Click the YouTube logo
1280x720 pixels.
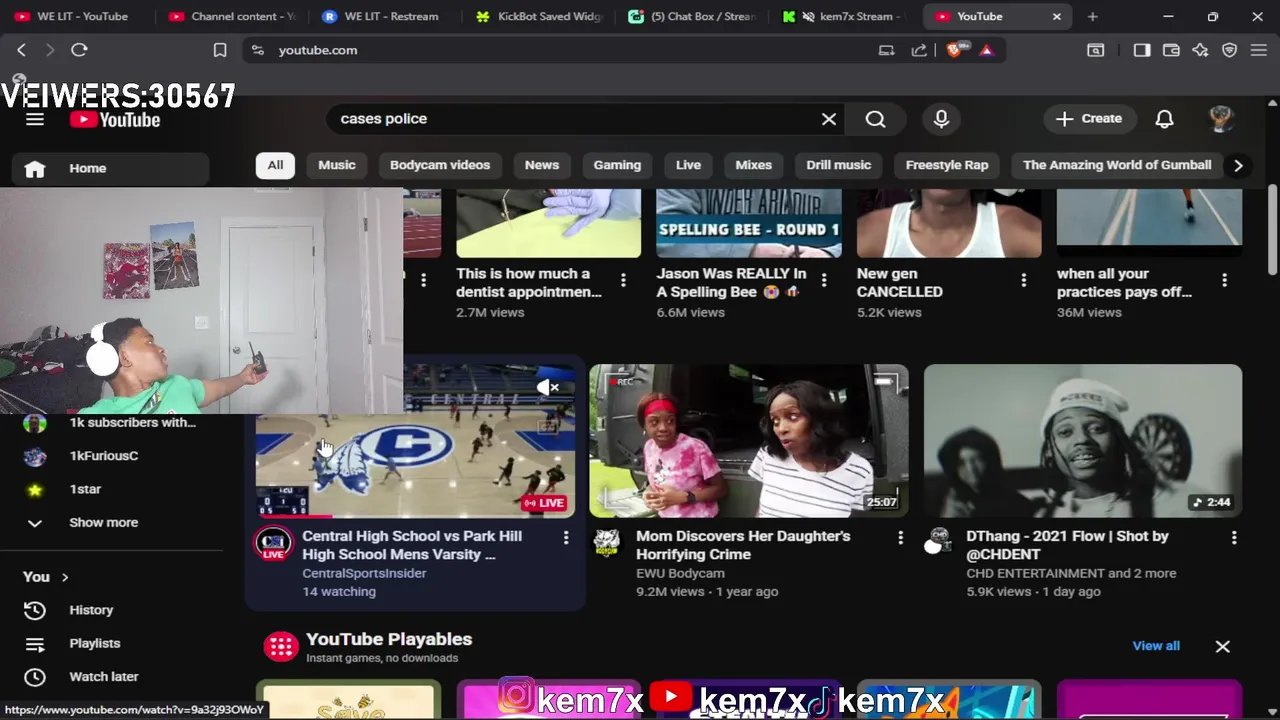(115, 120)
